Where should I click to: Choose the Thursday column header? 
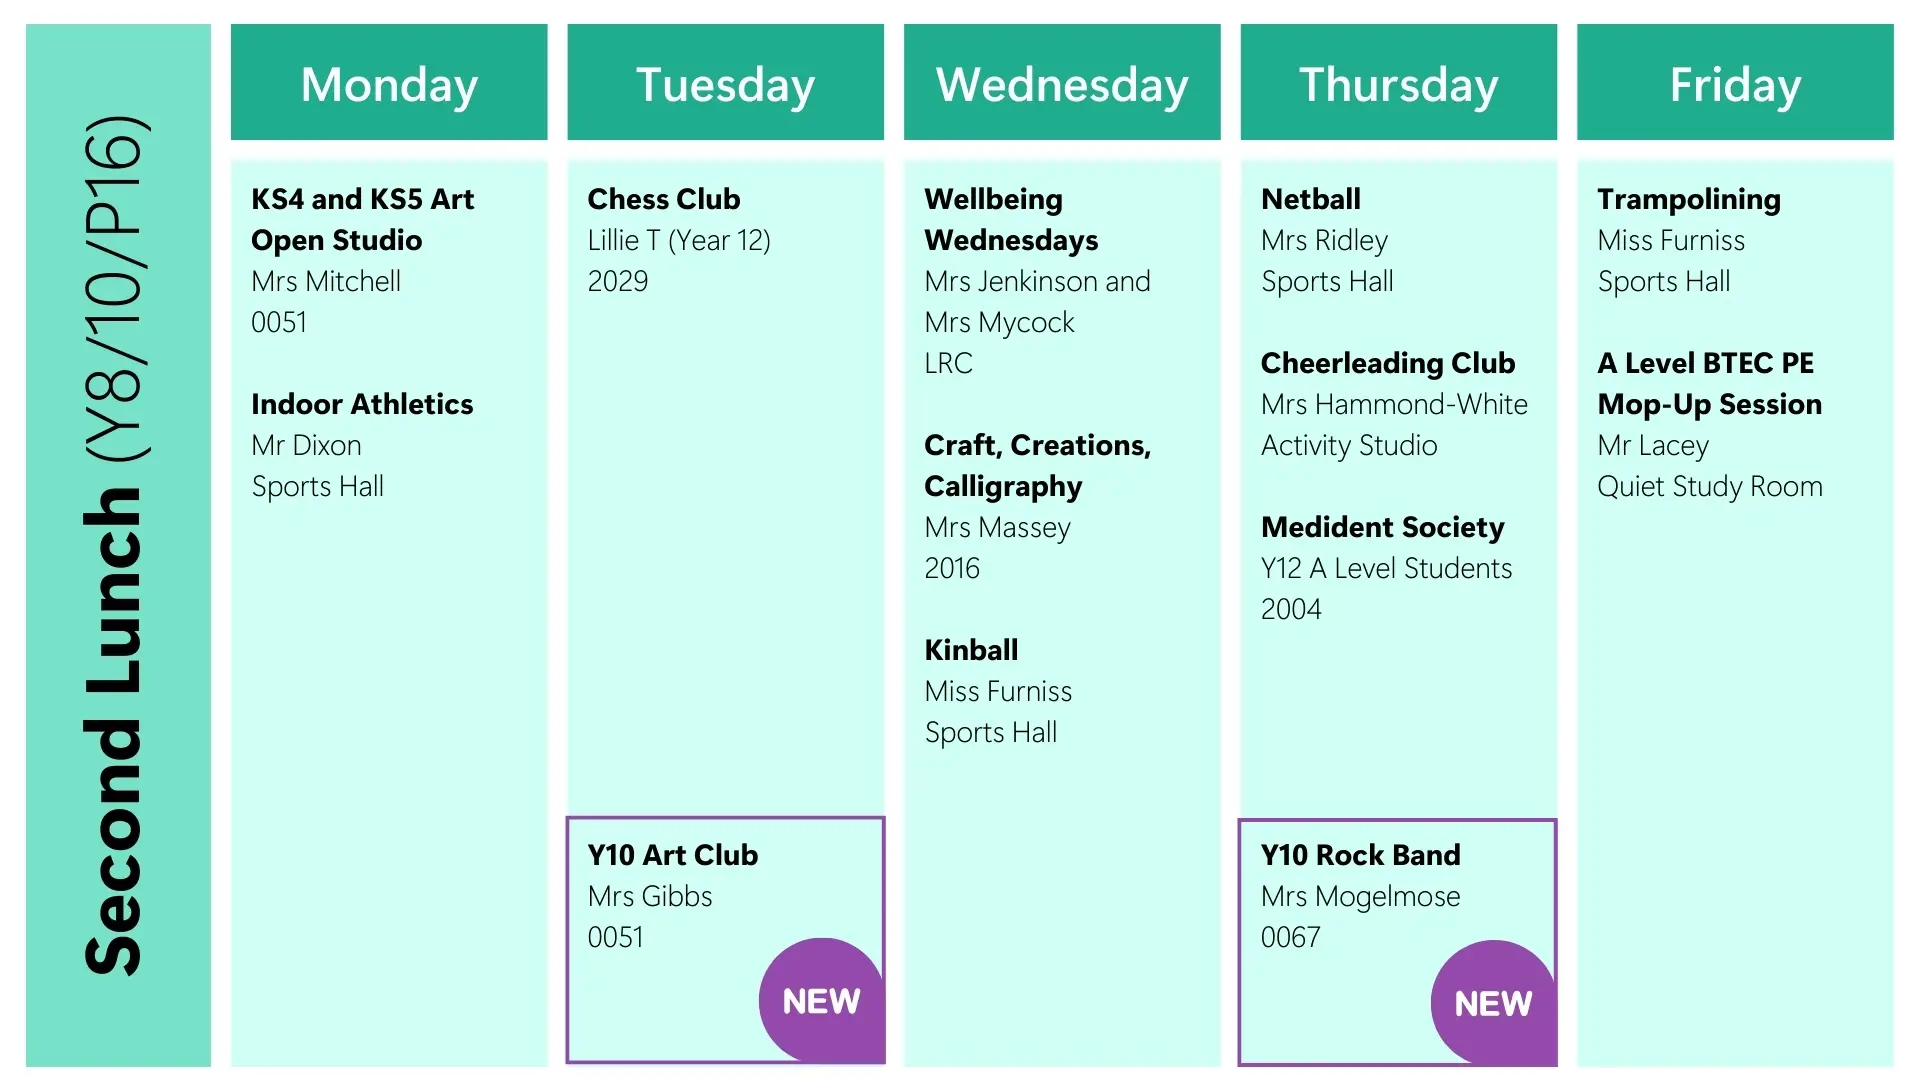click(x=1398, y=83)
